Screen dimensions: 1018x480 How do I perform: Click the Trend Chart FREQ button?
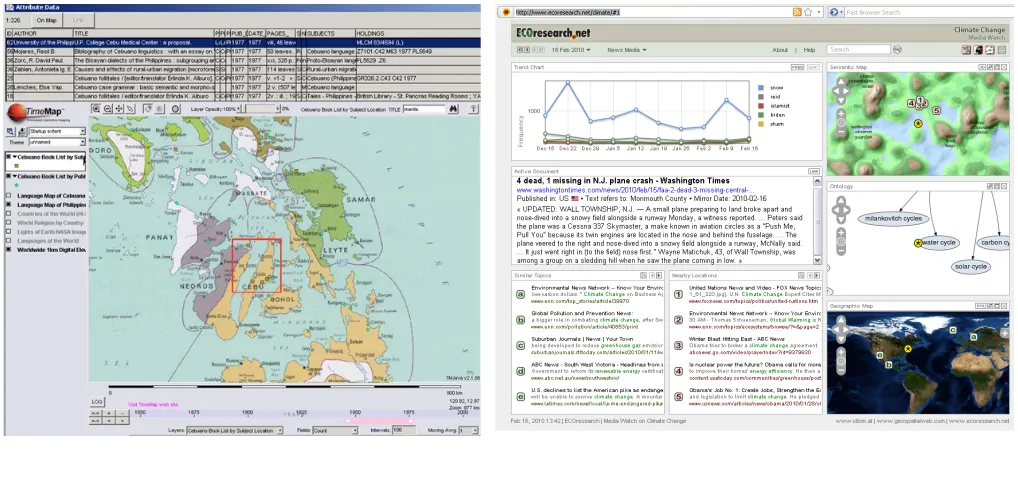[x=797, y=68]
